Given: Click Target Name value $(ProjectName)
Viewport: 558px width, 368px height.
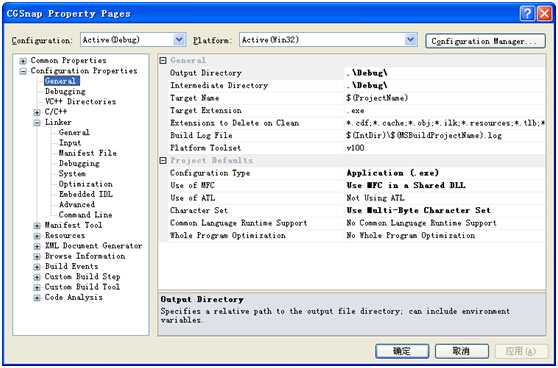Looking at the screenshot, I should pyautogui.click(x=377, y=98).
